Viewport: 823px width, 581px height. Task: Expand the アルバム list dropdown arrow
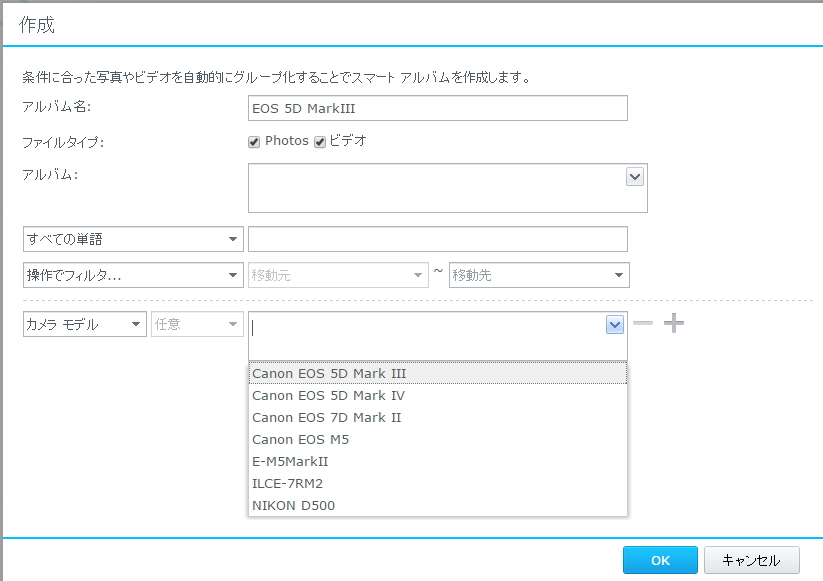pos(634,176)
